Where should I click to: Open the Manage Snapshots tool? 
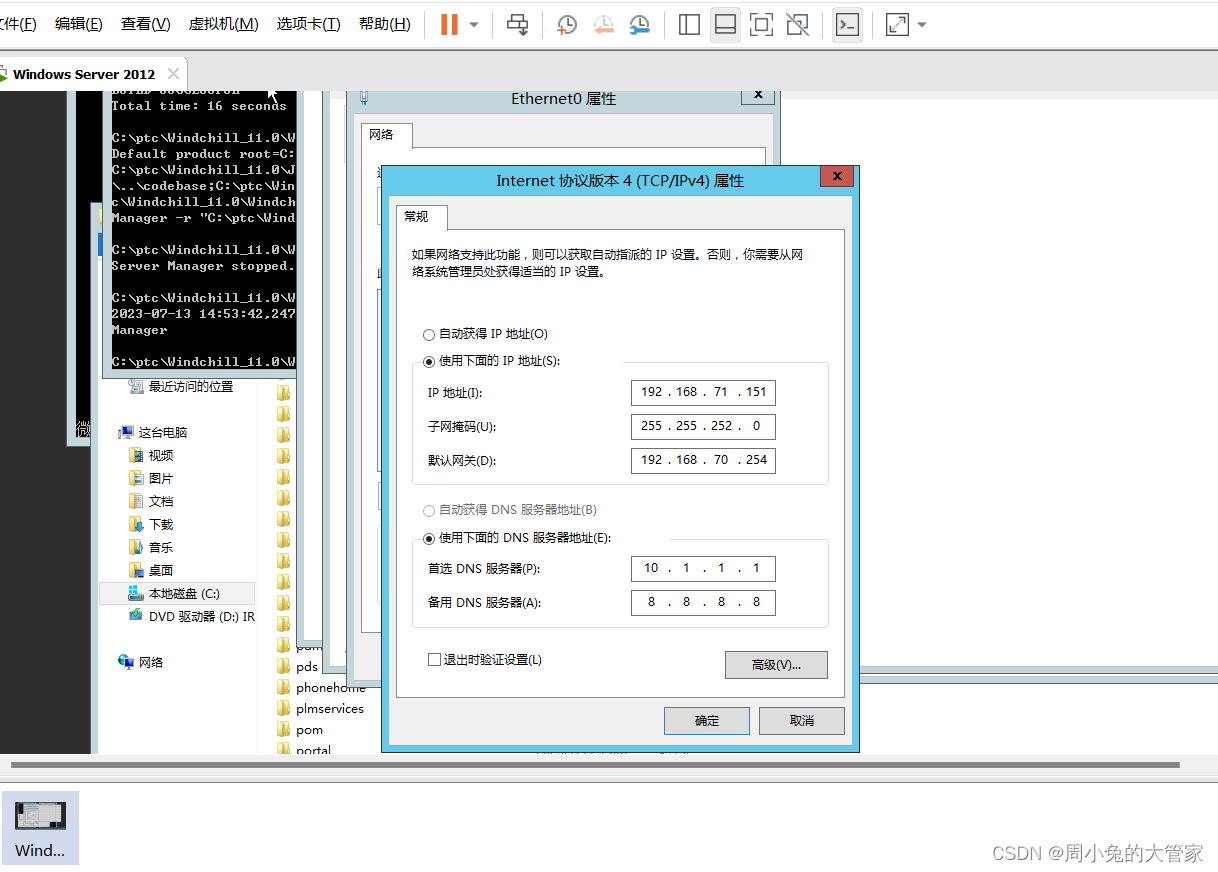(x=640, y=24)
